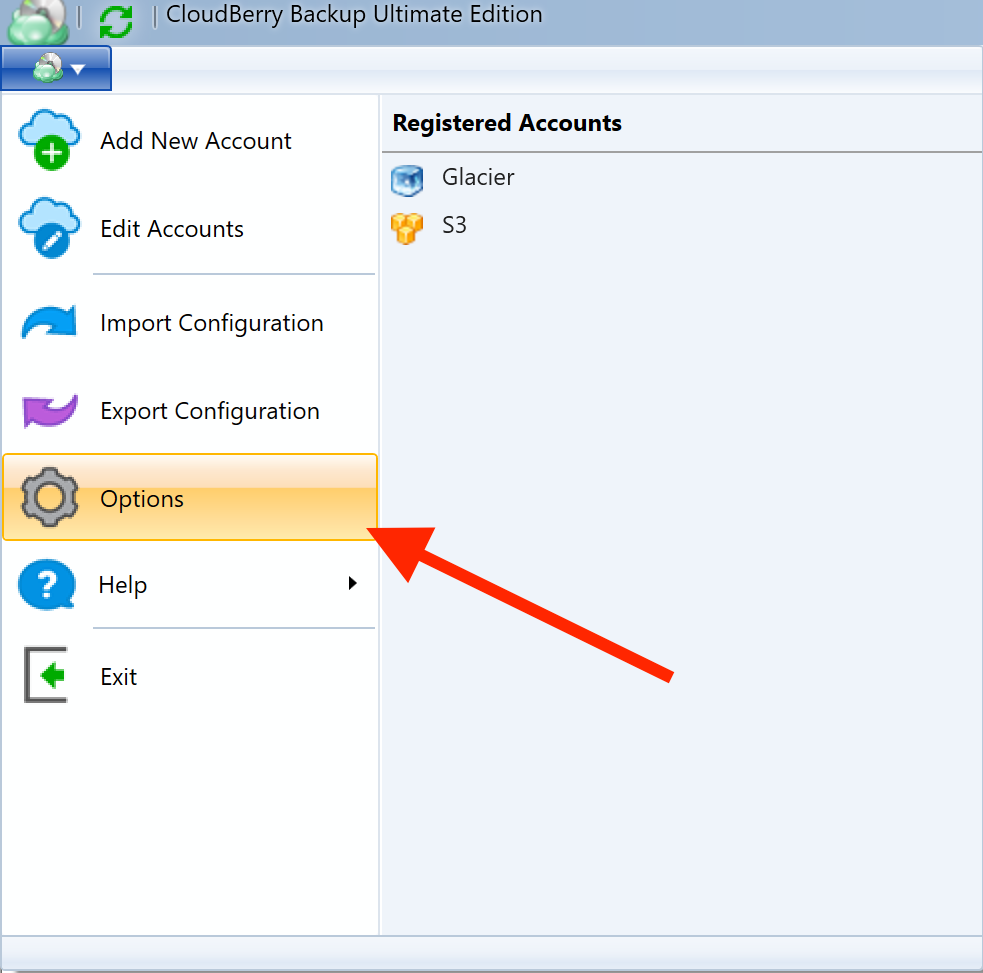Viewport: 983px width, 973px height.
Task: Click the Glacier ice cube icon
Action: click(407, 180)
